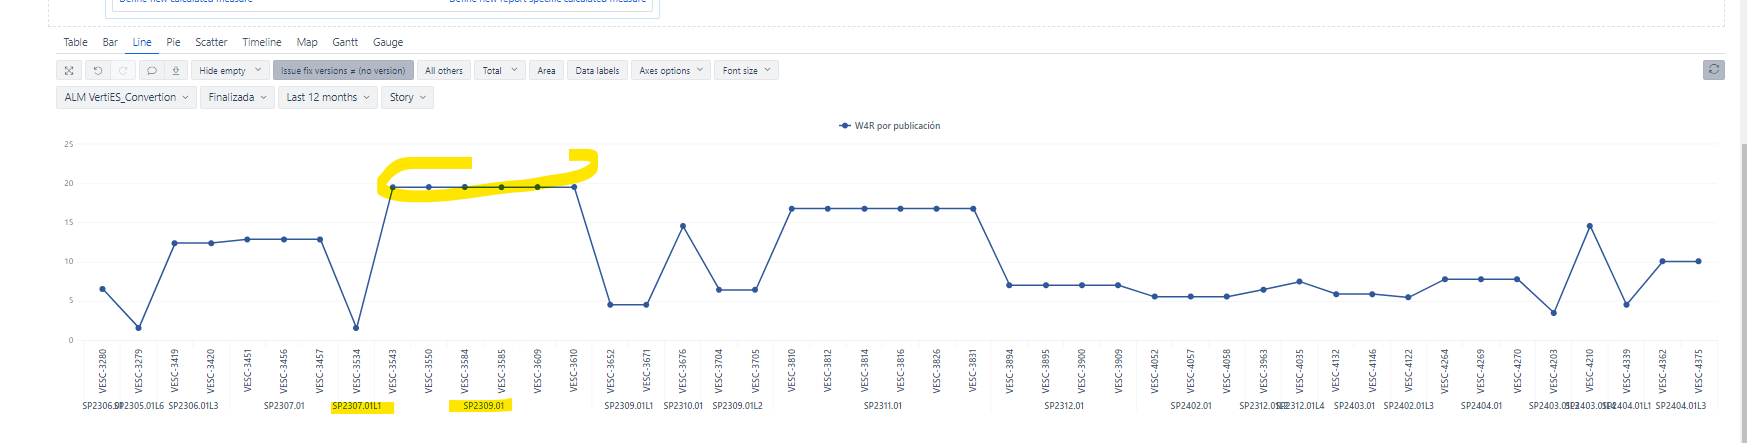Screen dimensions: 1747x443
Task: Click the VESC-3543 data point
Action: 392,187
